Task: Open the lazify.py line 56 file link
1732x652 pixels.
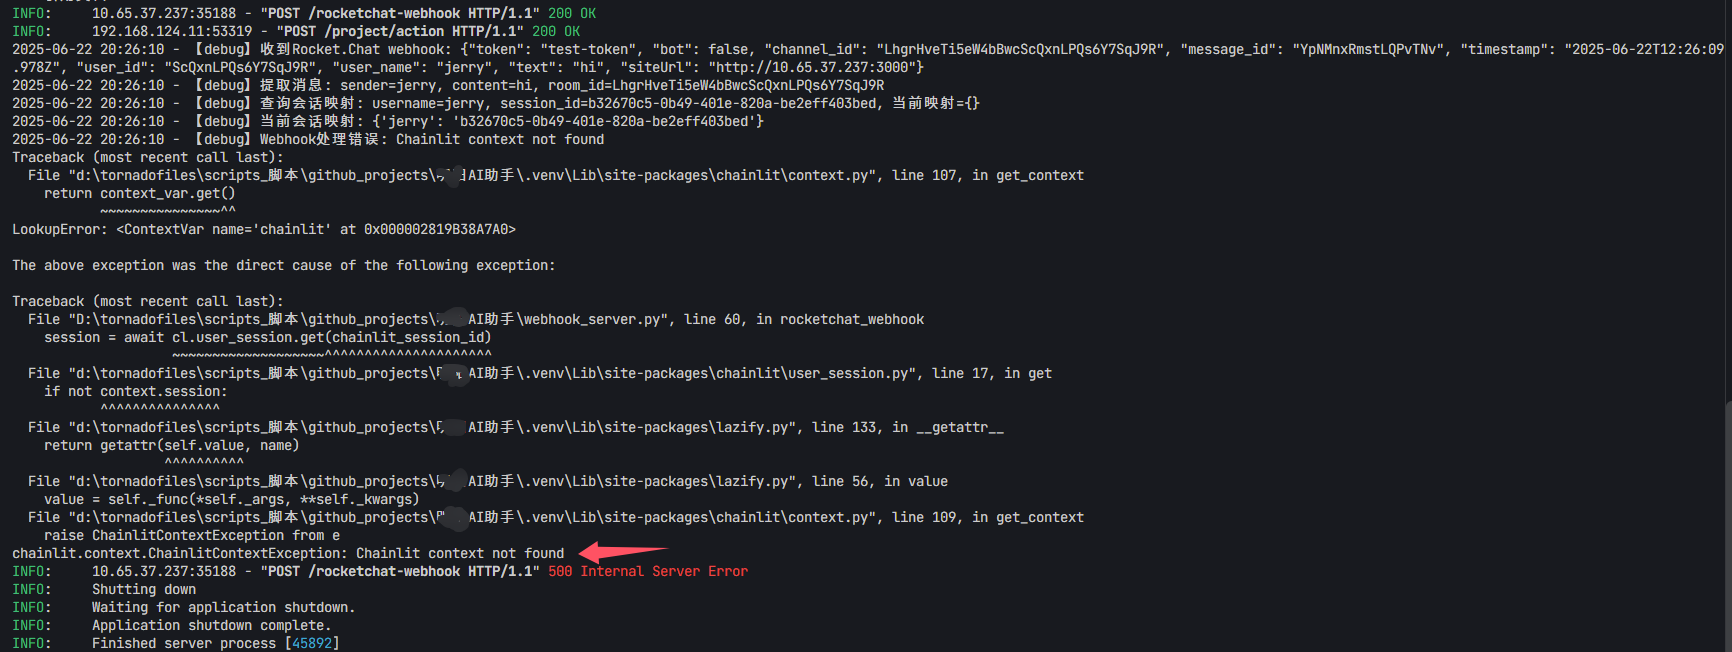Action: pos(432,481)
